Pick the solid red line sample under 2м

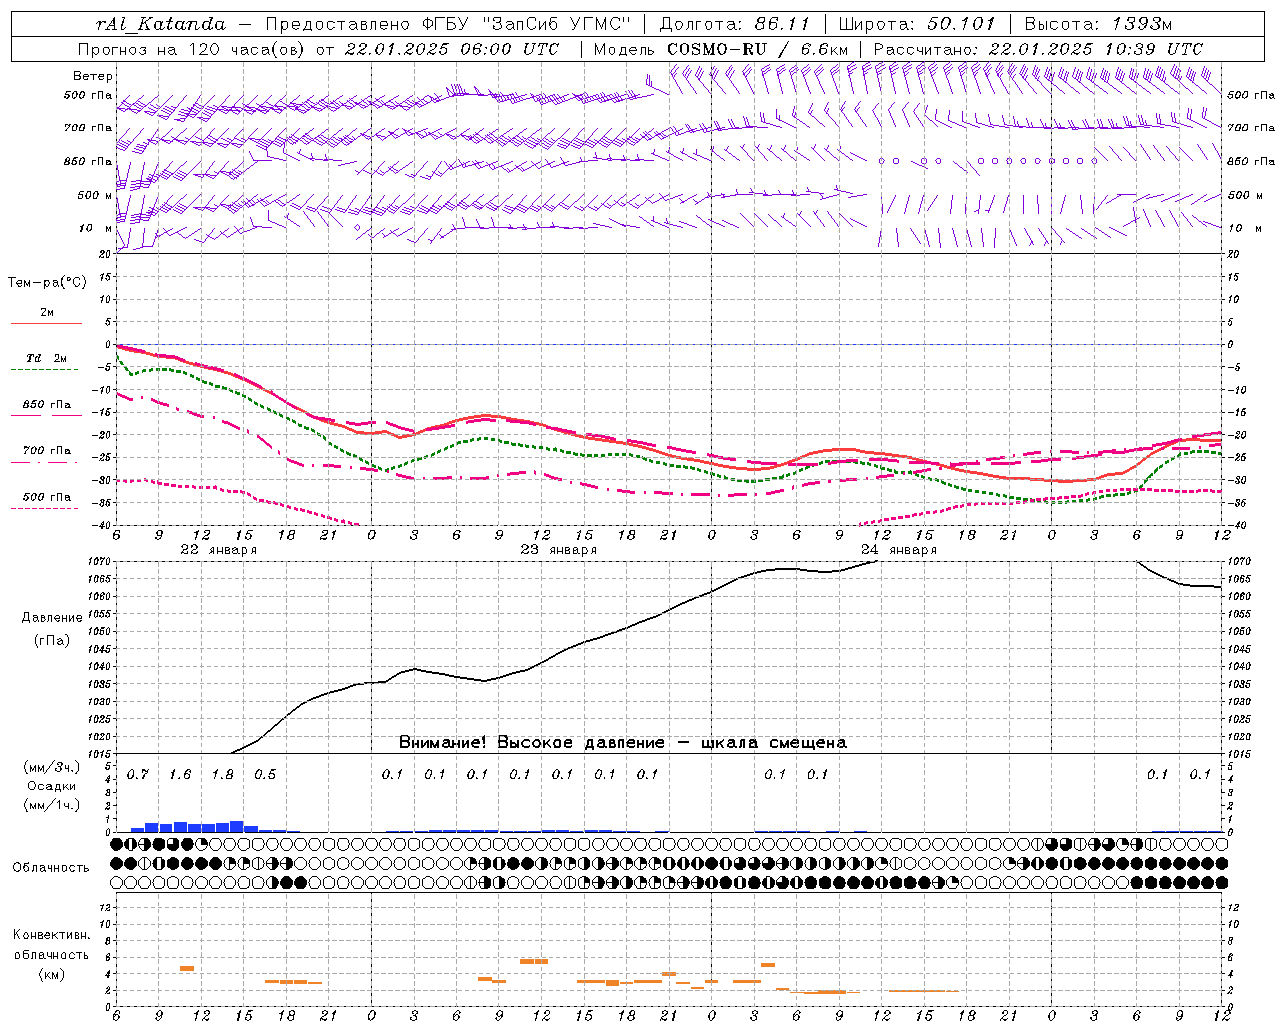(46, 324)
